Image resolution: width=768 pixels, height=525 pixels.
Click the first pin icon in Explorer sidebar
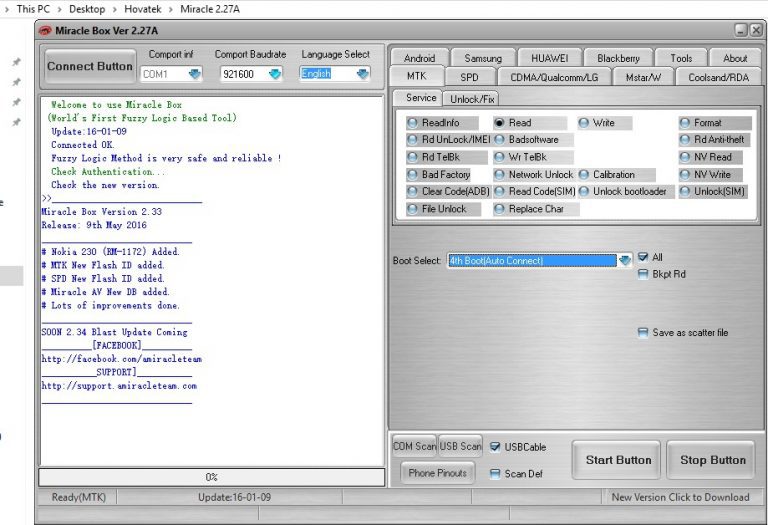17,62
